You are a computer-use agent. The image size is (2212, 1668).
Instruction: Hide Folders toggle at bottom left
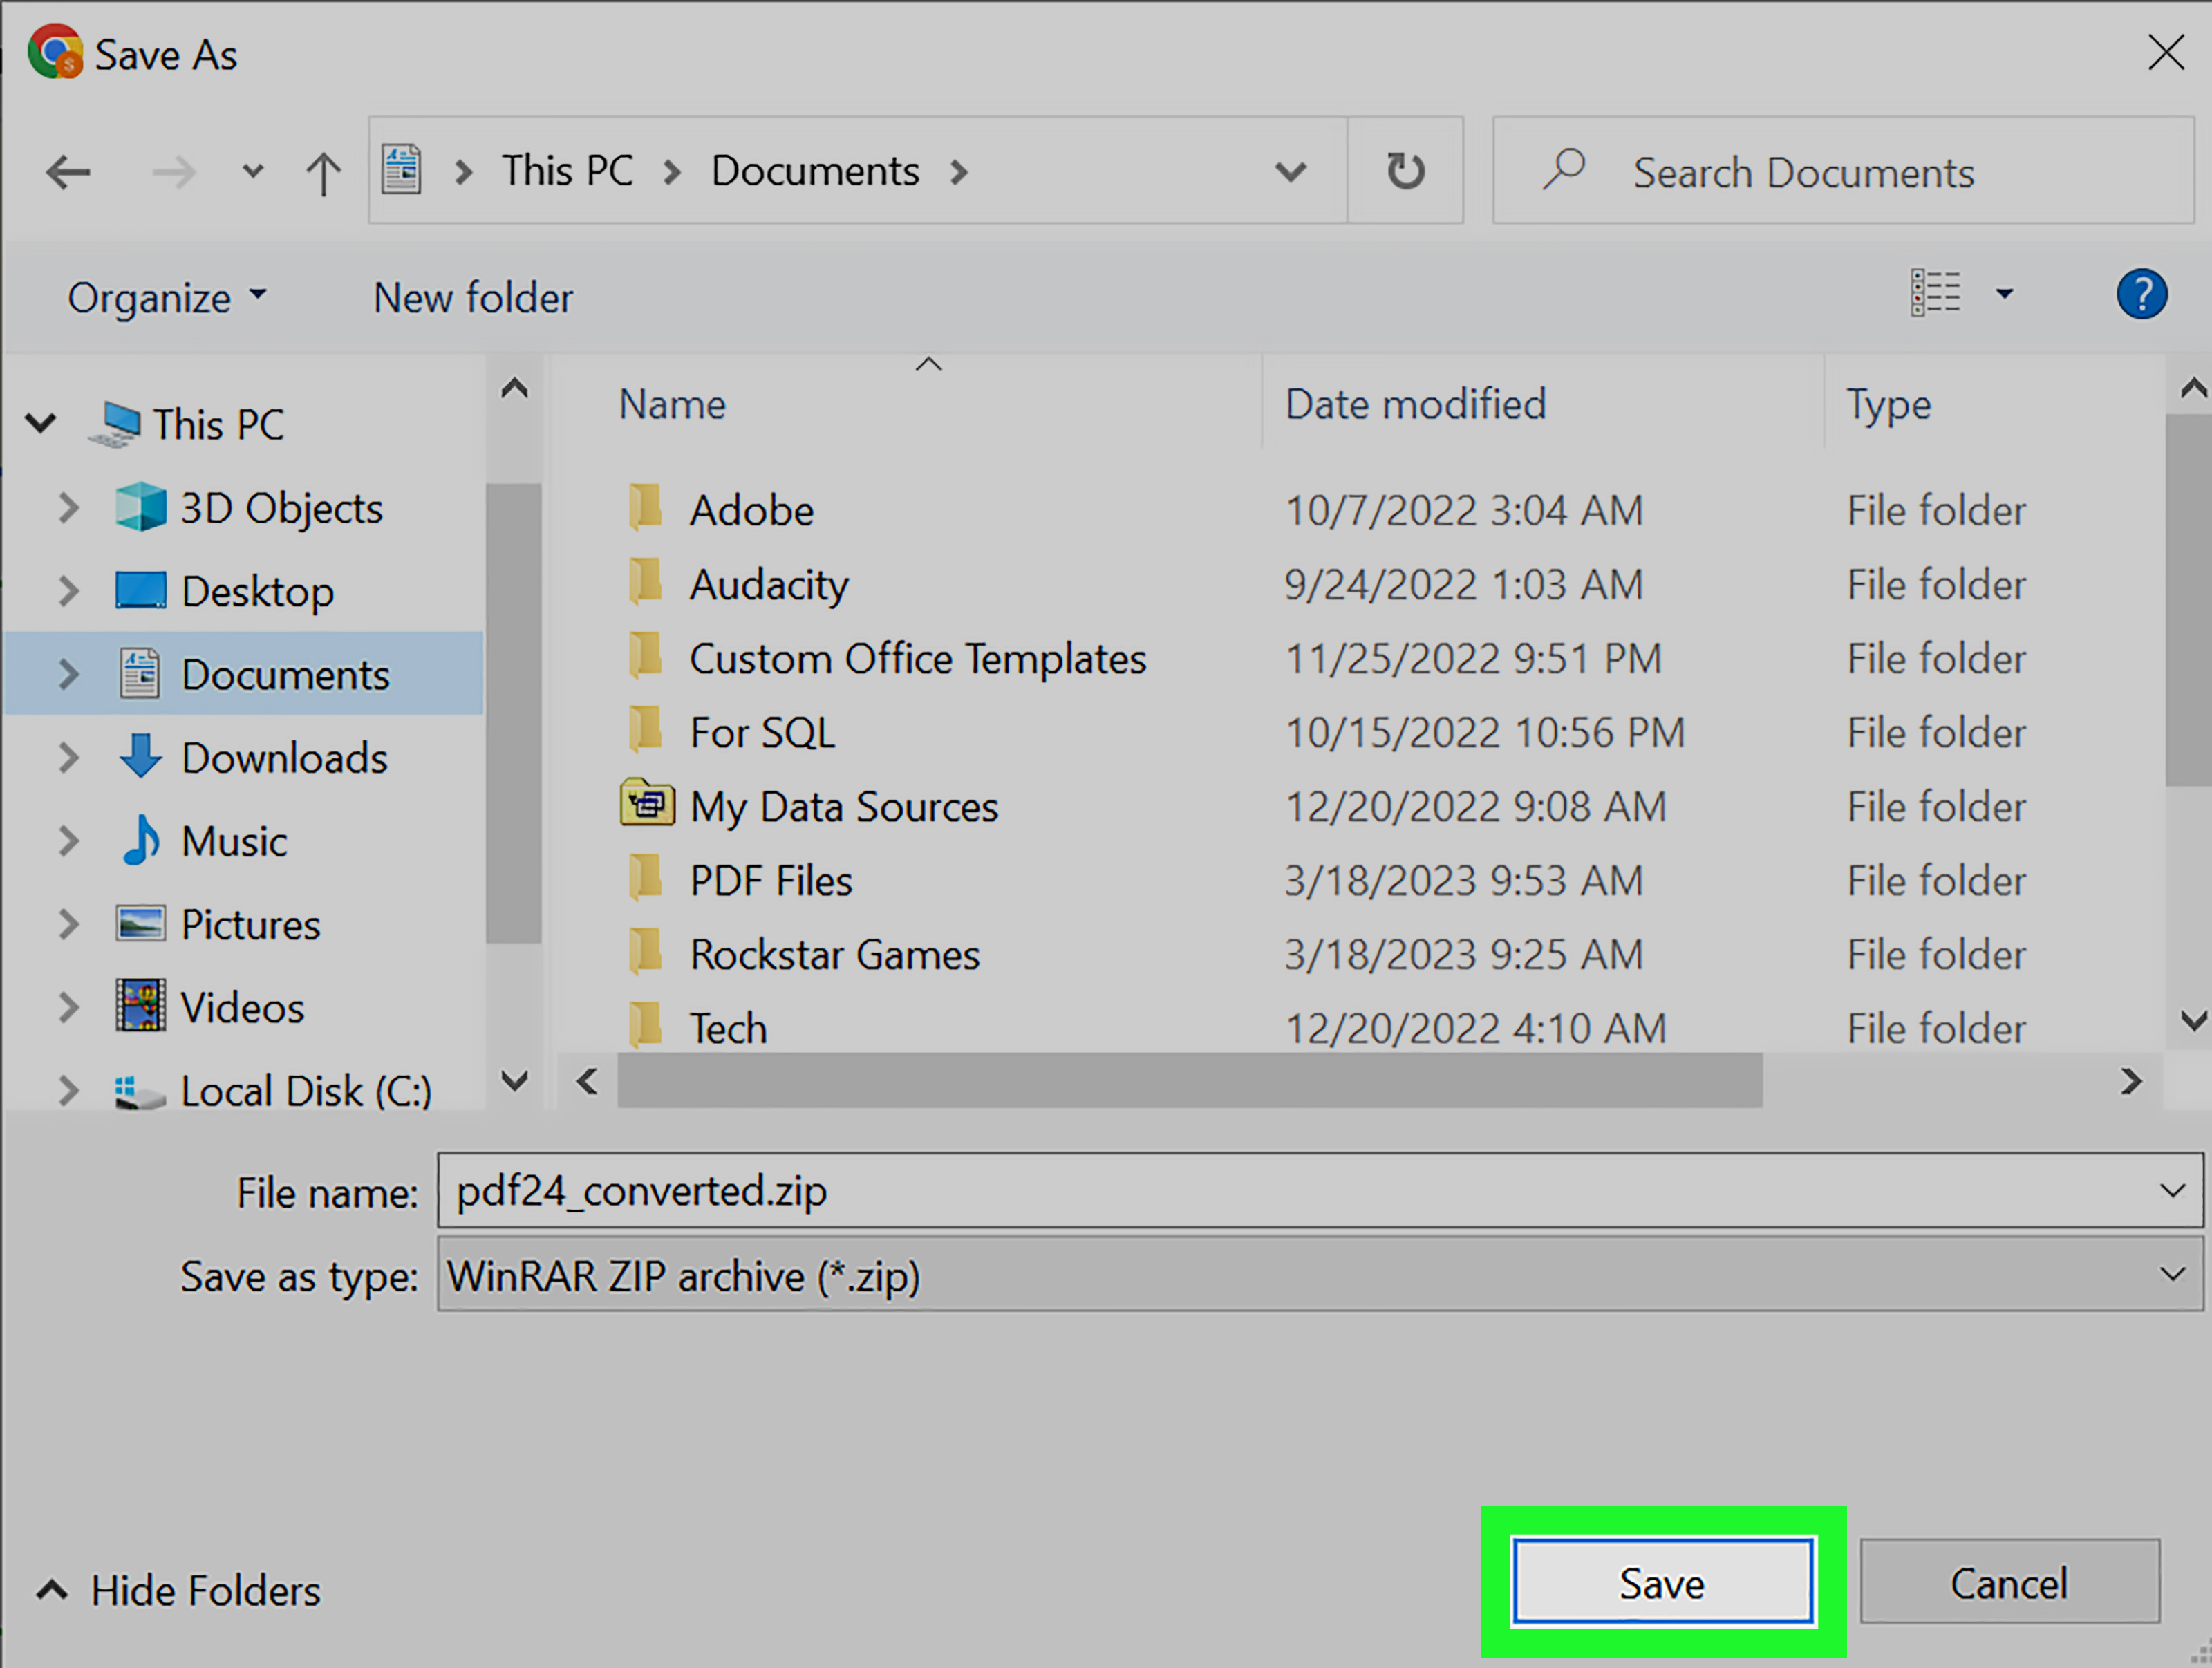(180, 1590)
